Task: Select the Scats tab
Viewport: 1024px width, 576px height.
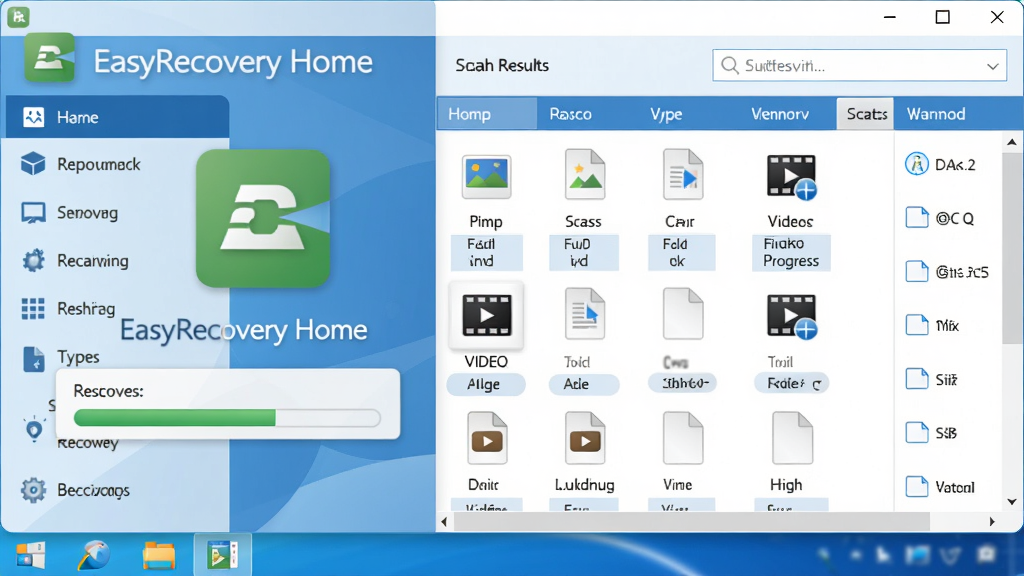Action: (x=866, y=114)
